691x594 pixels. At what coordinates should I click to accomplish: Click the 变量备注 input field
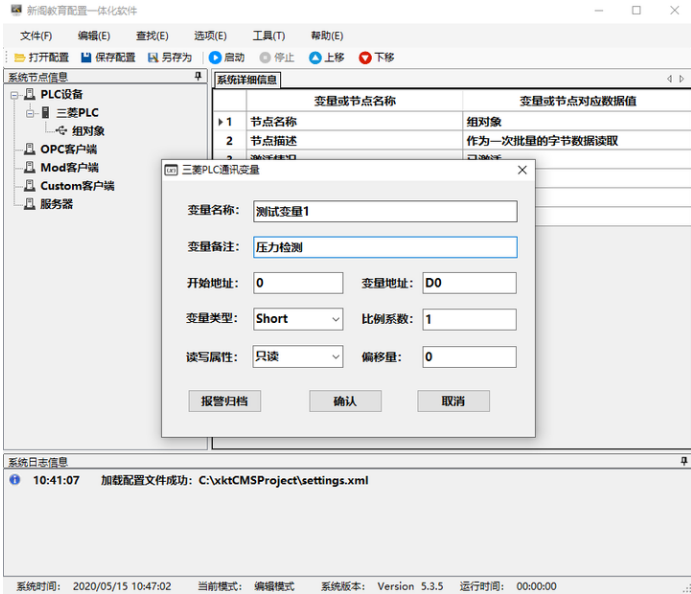tap(385, 247)
